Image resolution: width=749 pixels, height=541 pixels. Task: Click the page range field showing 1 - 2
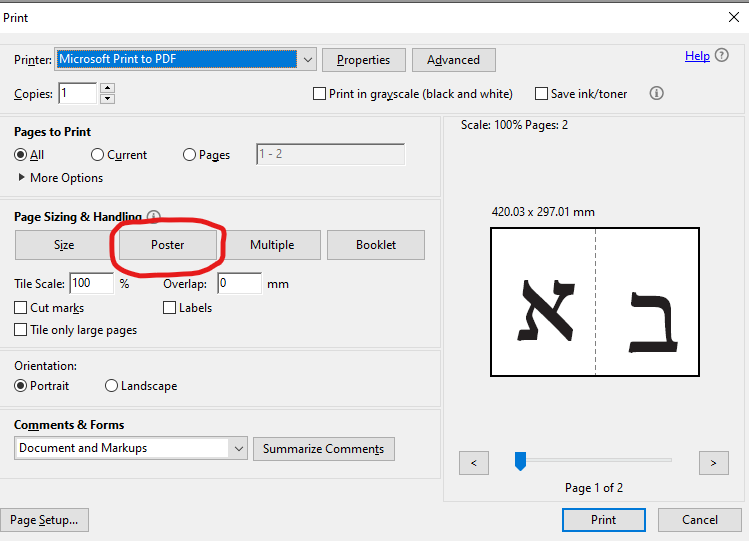pyautogui.click(x=331, y=154)
